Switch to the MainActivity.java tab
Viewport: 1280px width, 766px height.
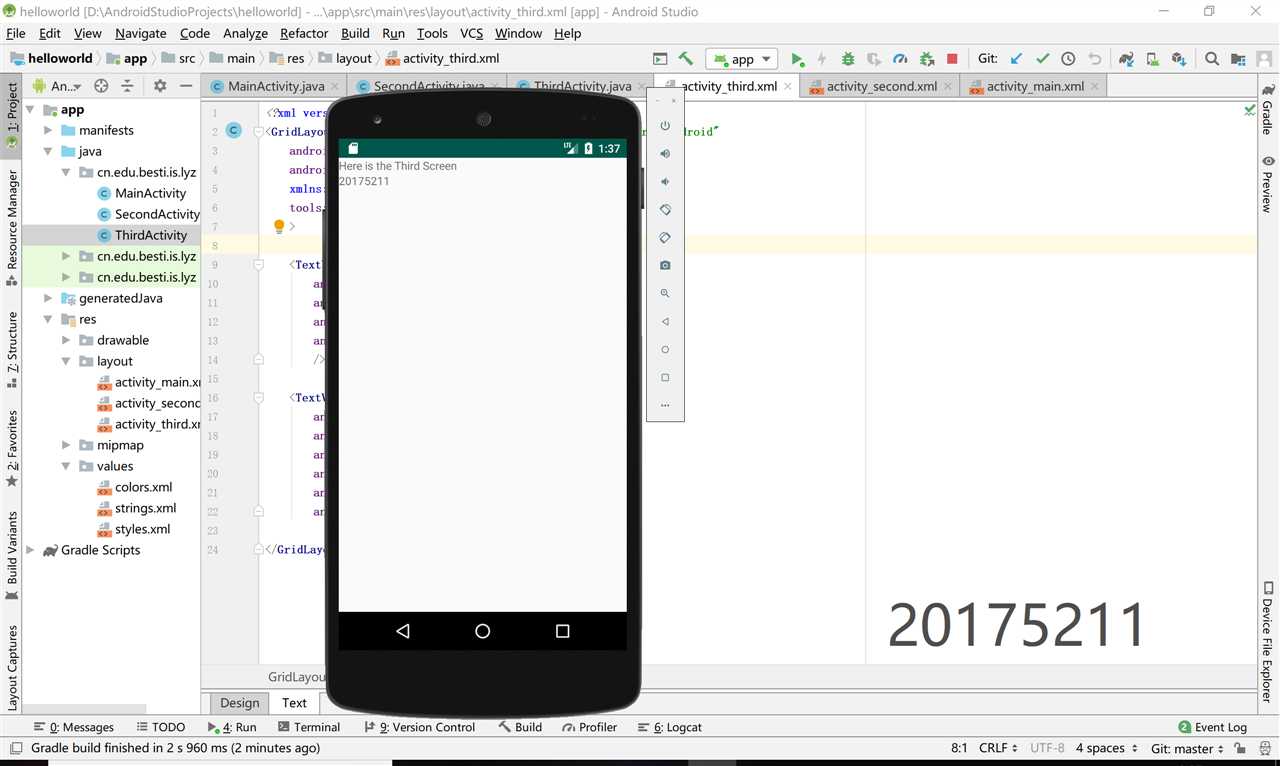point(275,86)
